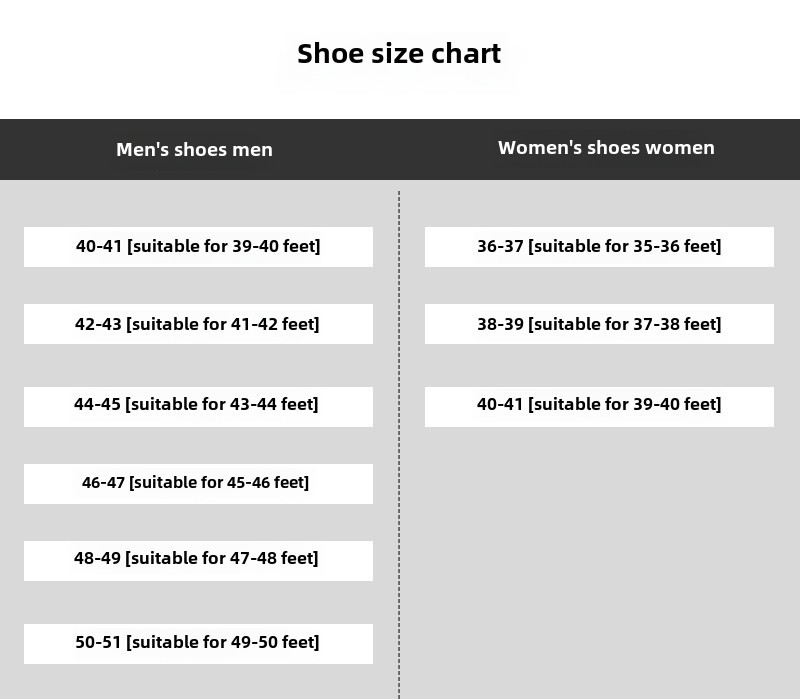The height and width of the screenshot is (699, 800).
Task: Pick men's size 42-43 option
Action: coord(198,324)
